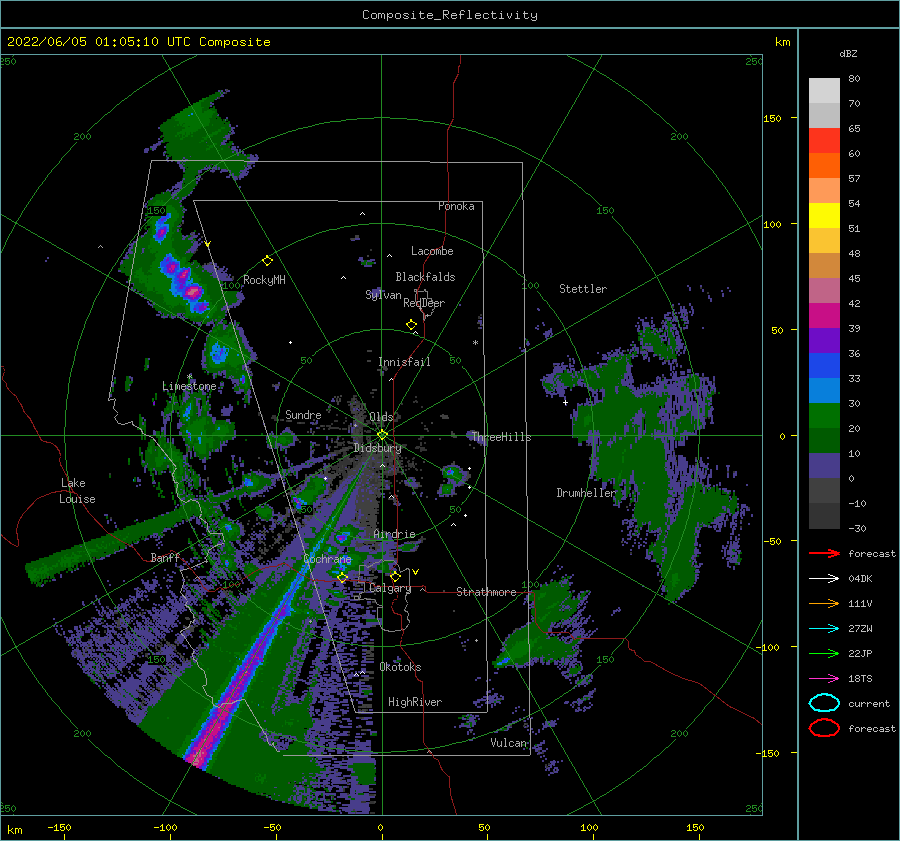Click the Vulcan city label

509,743
